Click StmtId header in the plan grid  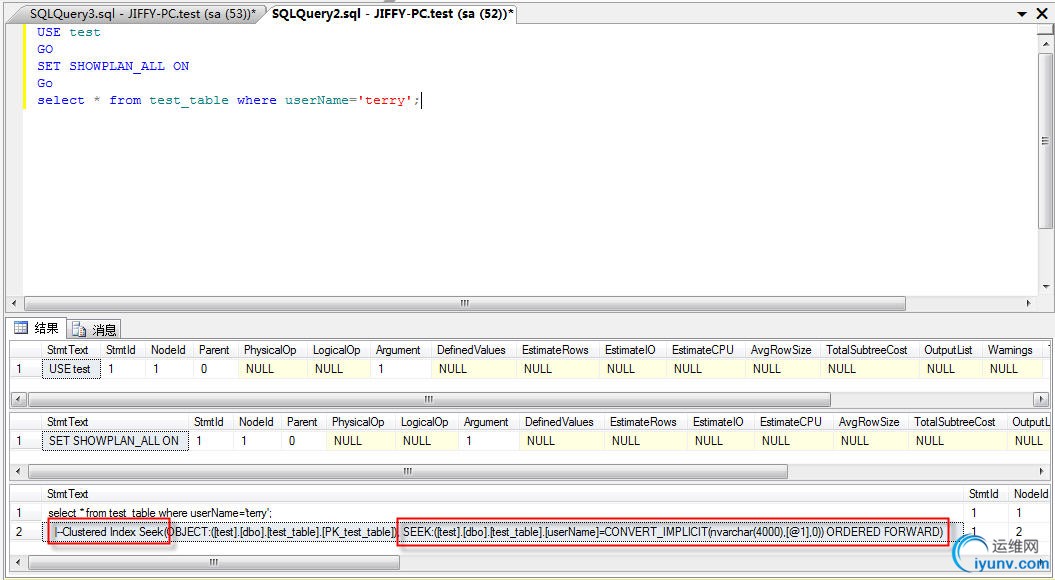click(x=984, y=494)
